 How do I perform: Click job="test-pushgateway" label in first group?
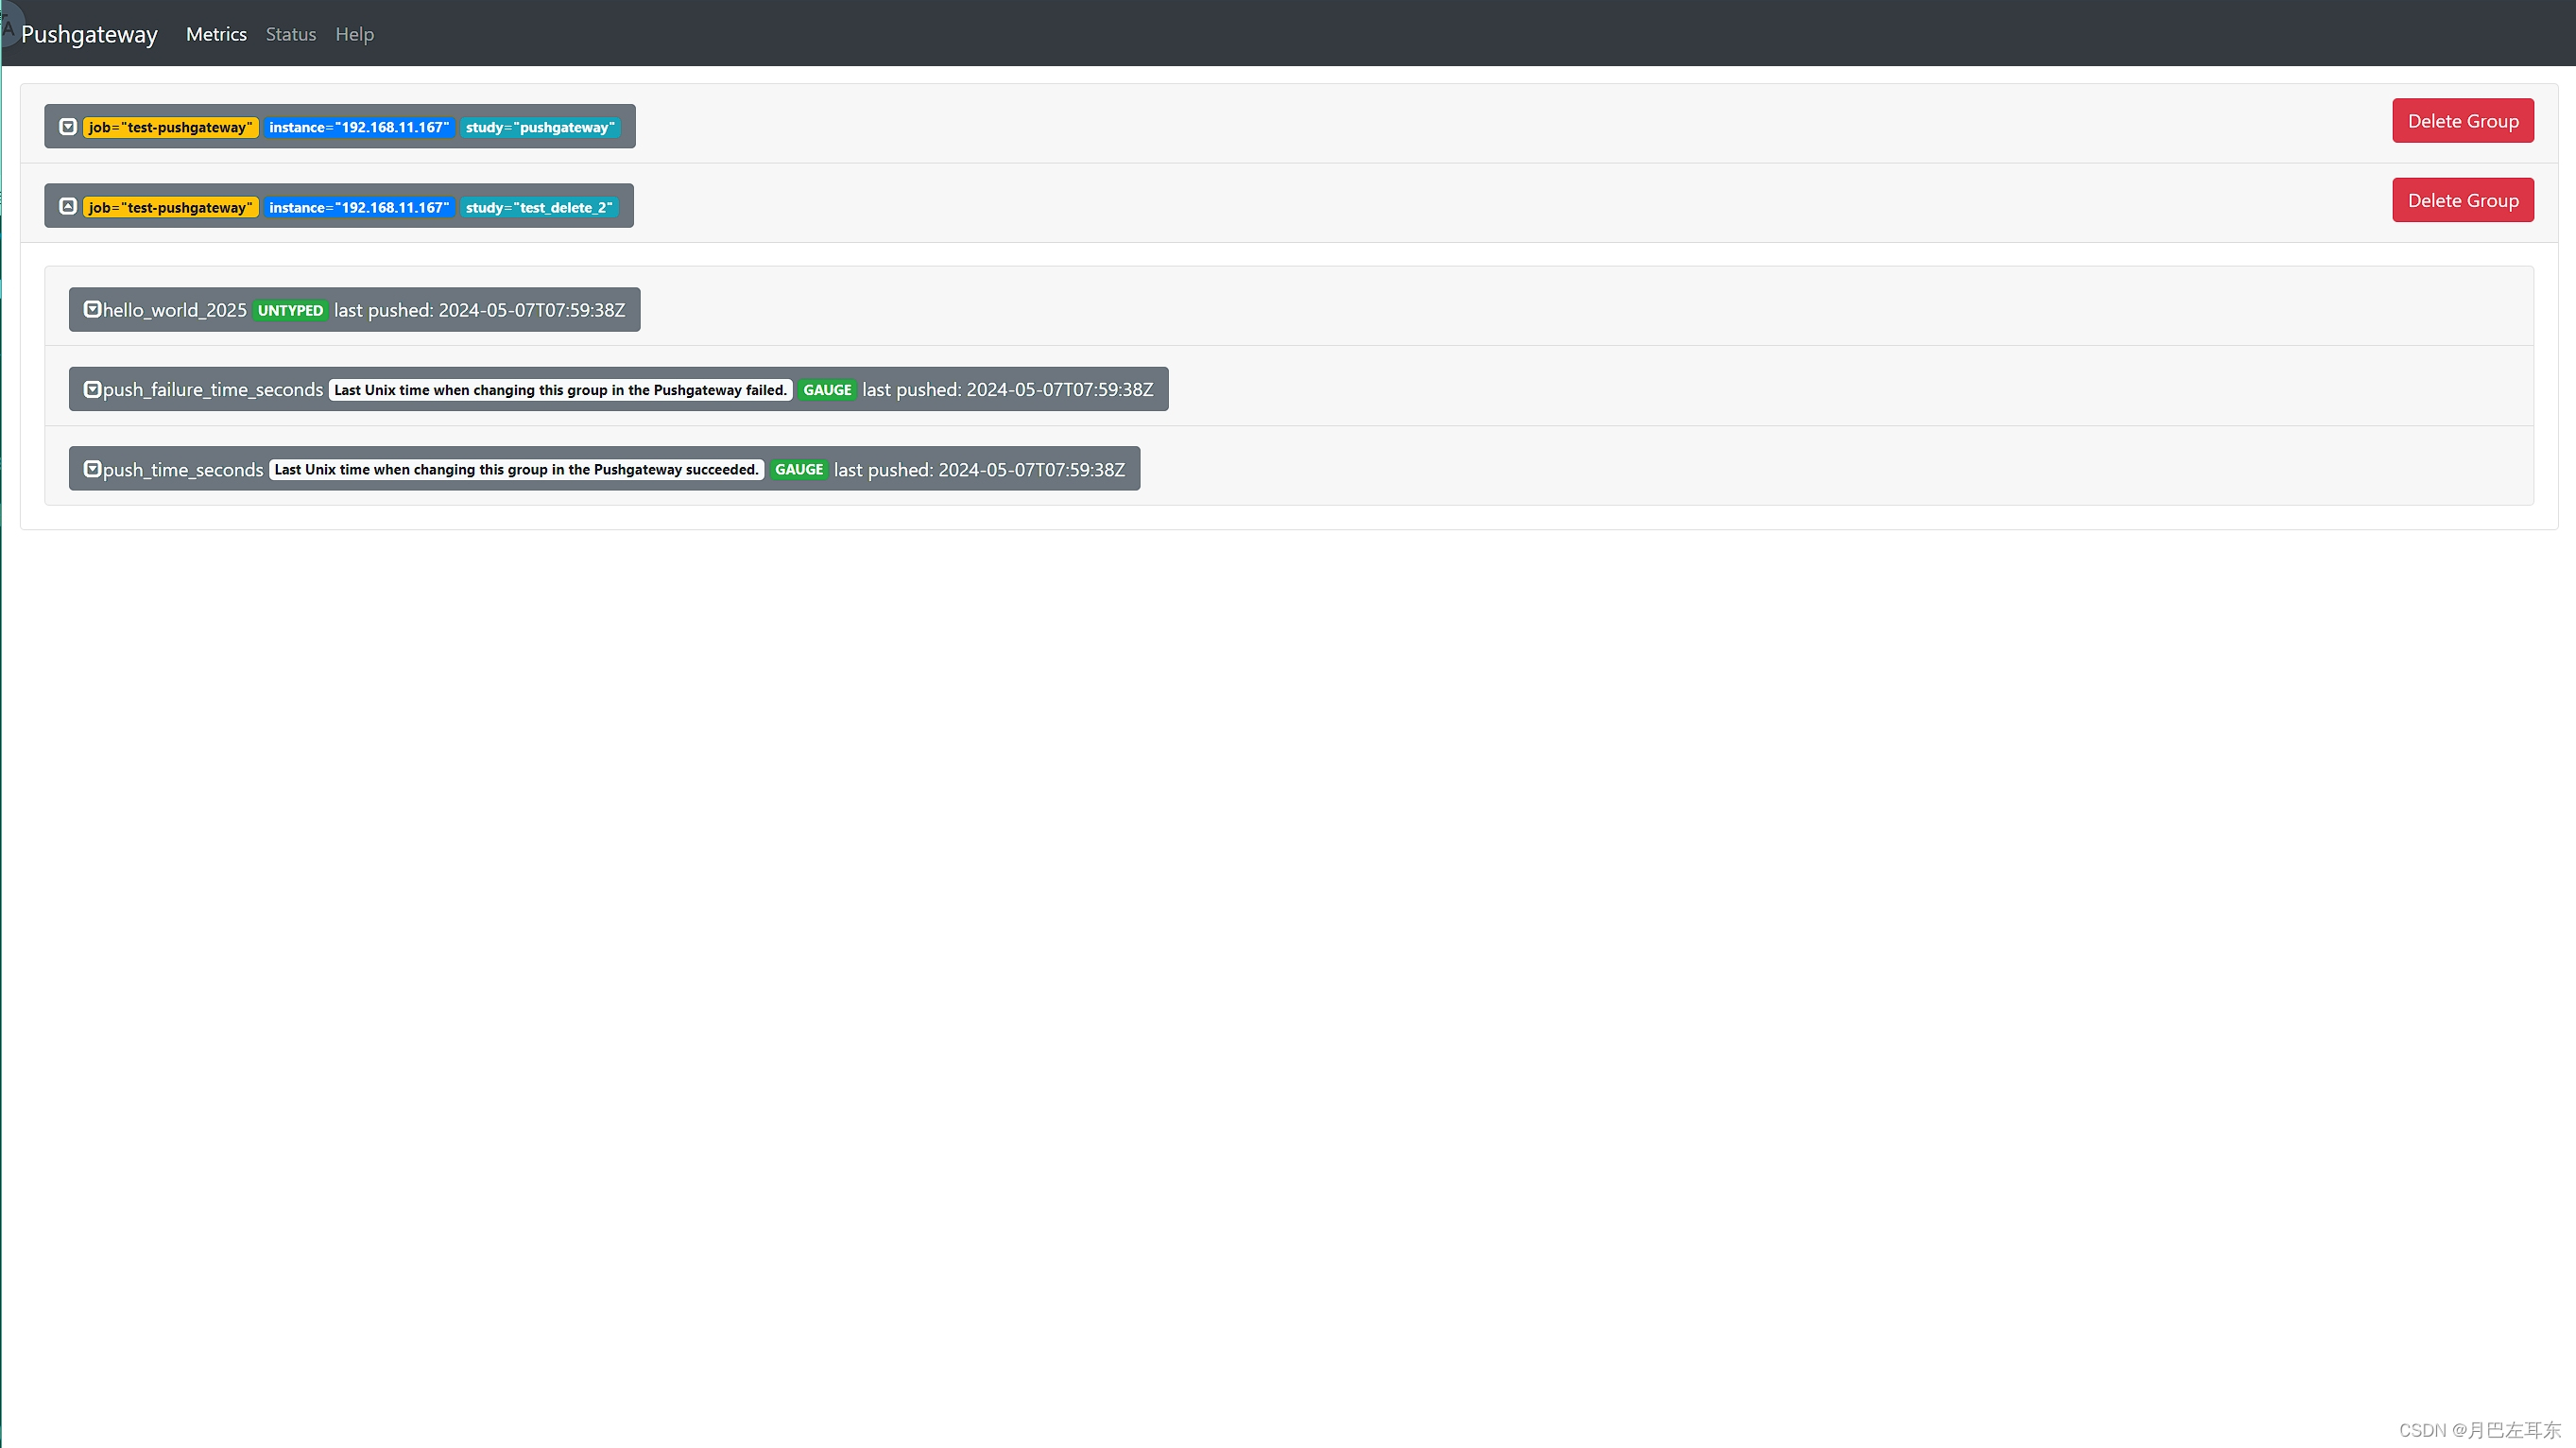171,127
